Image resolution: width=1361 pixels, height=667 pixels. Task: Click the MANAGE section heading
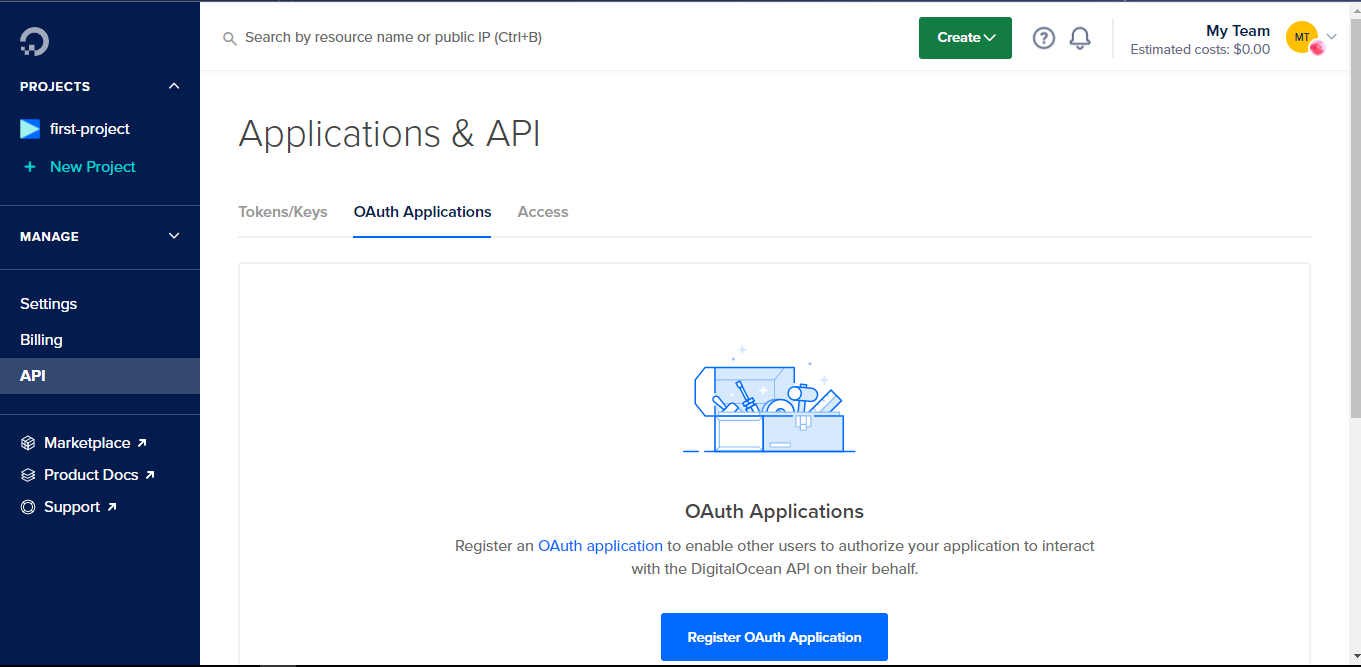[x=49, y=237]
